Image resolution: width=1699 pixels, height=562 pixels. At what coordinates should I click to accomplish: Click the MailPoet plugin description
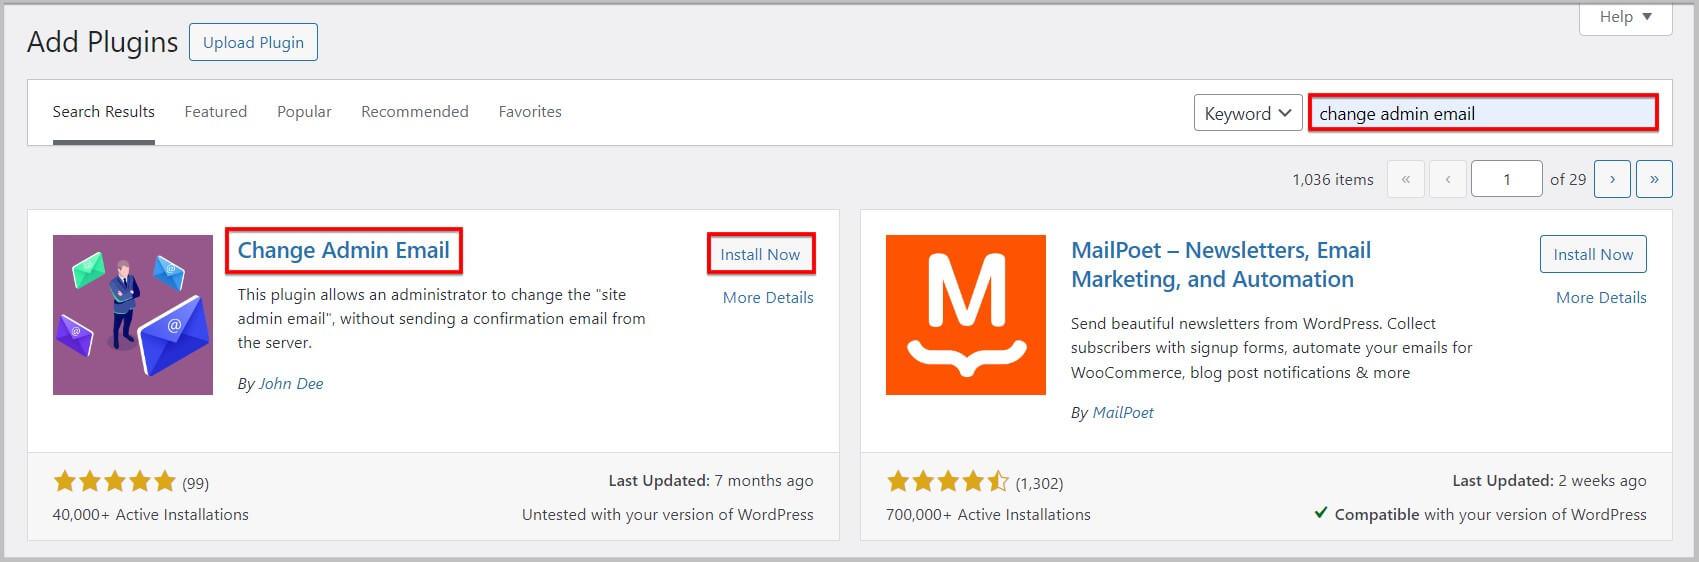(x=1271, y=348)
